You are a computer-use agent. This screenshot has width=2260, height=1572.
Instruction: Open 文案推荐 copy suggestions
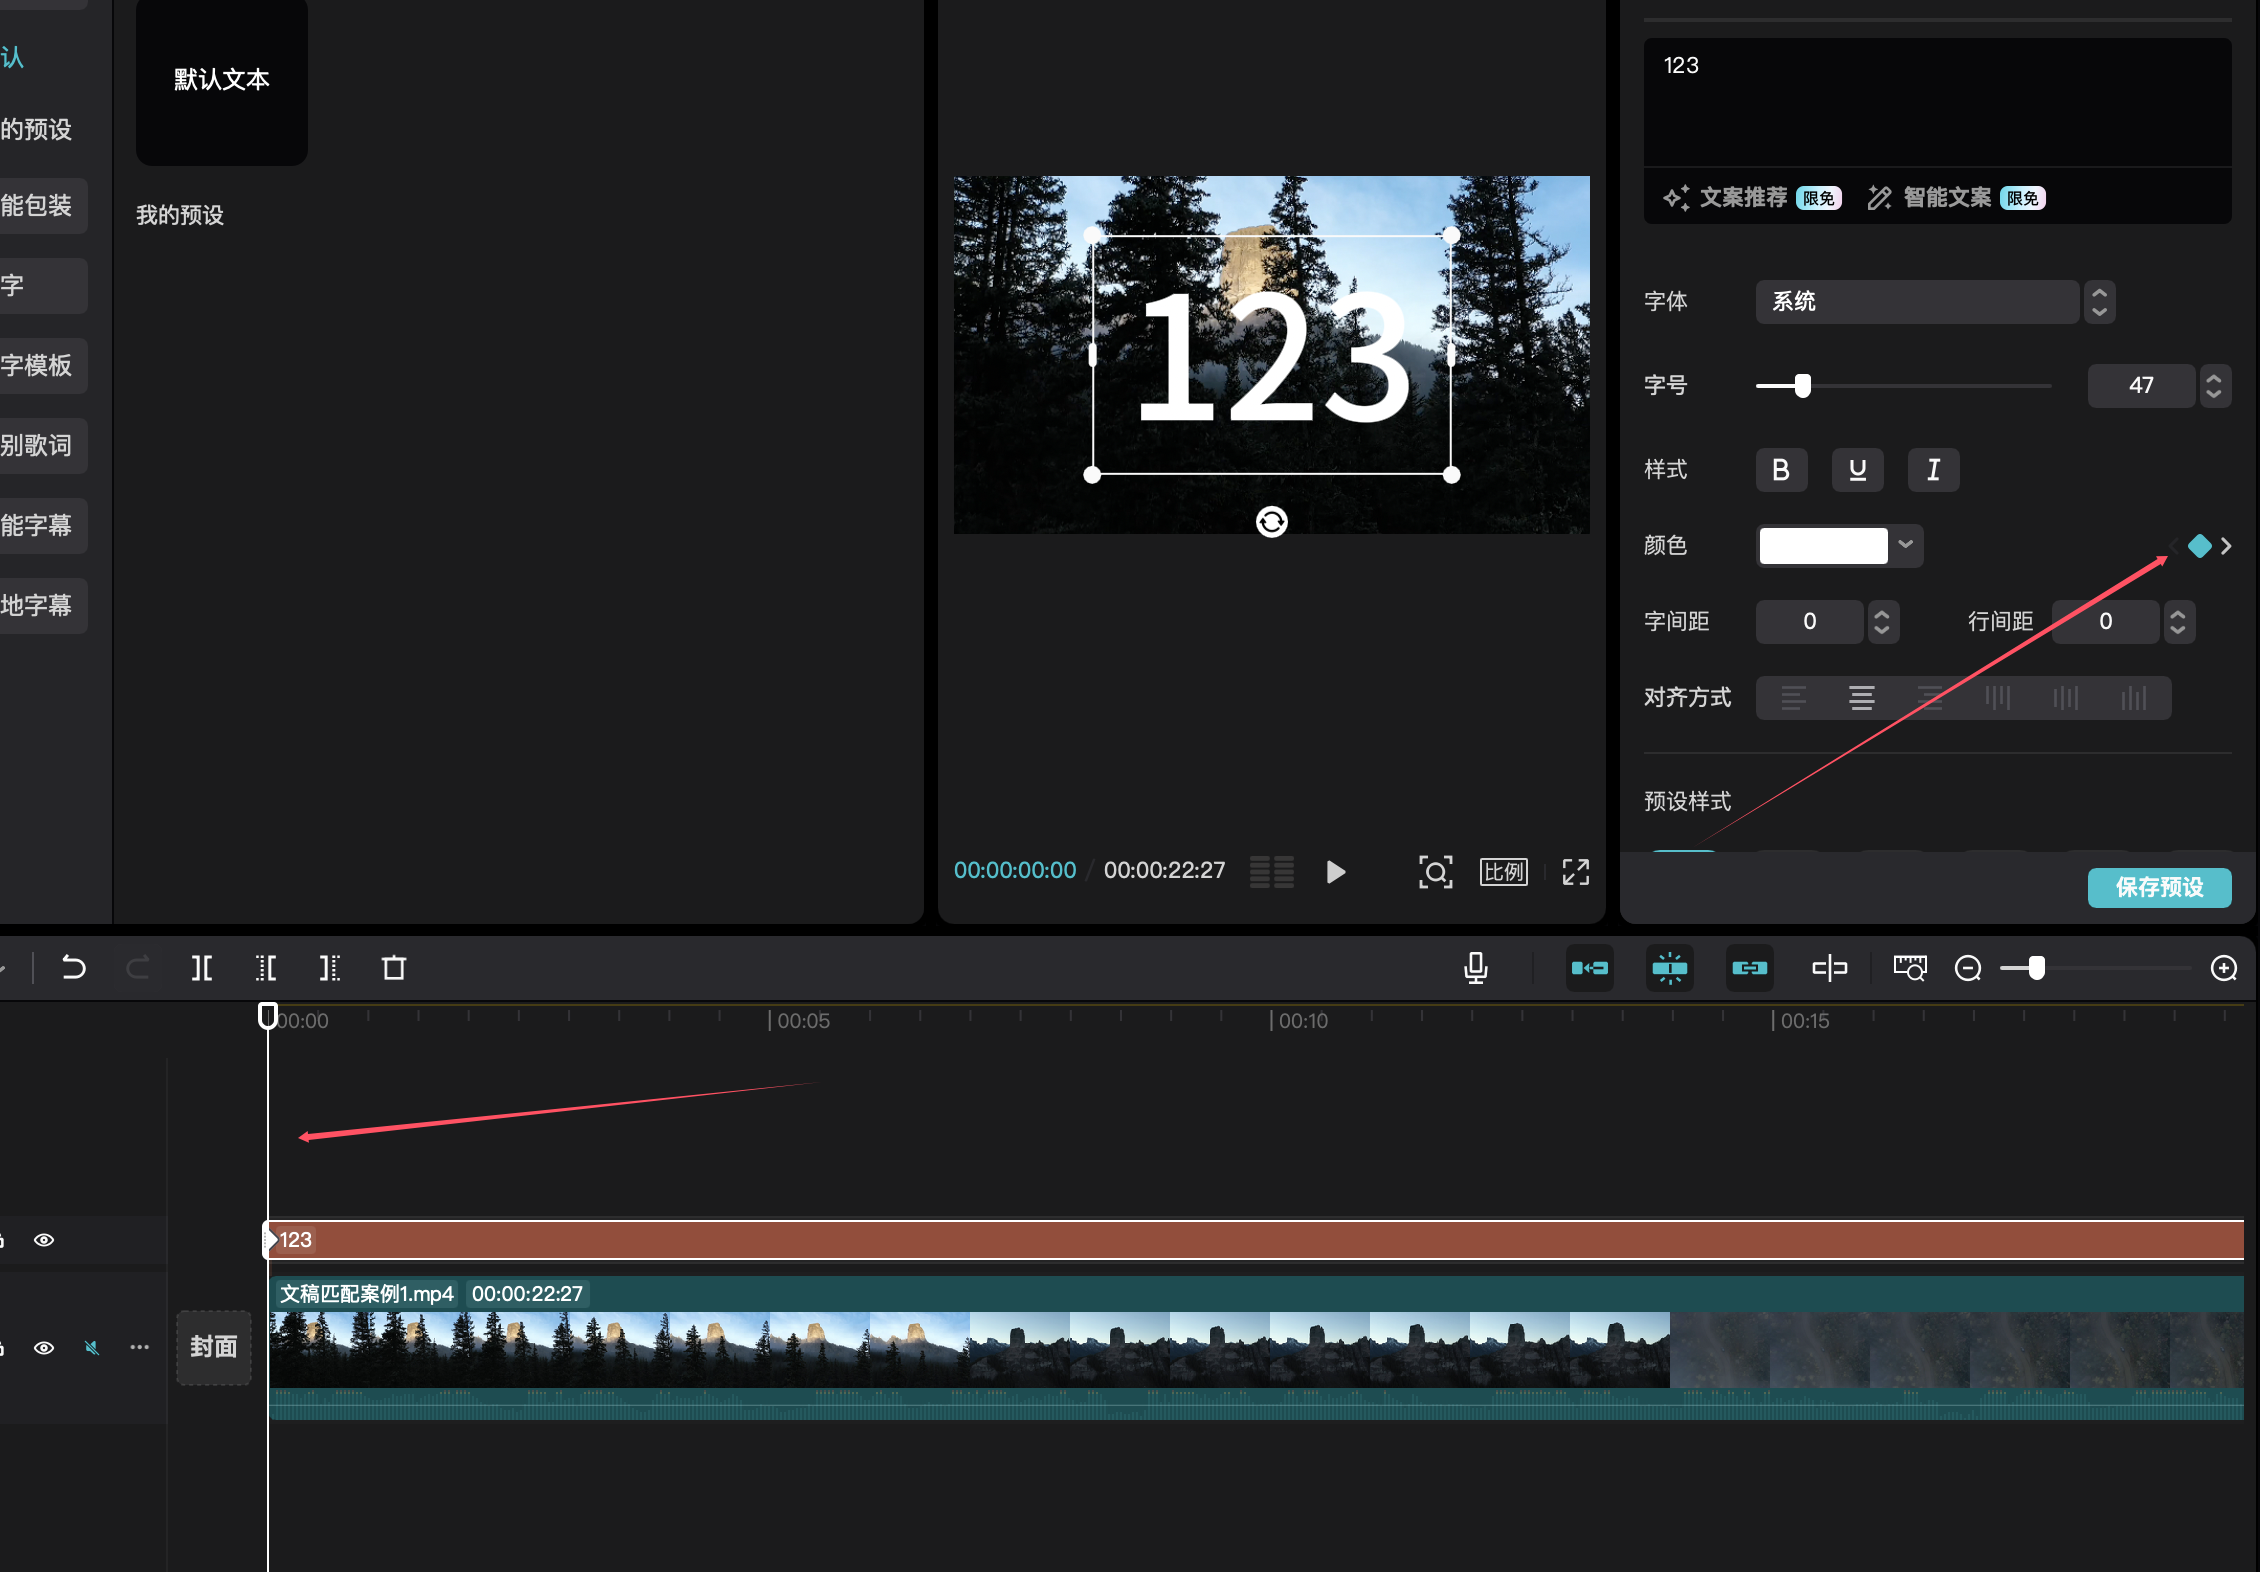tap(1752, 198)
